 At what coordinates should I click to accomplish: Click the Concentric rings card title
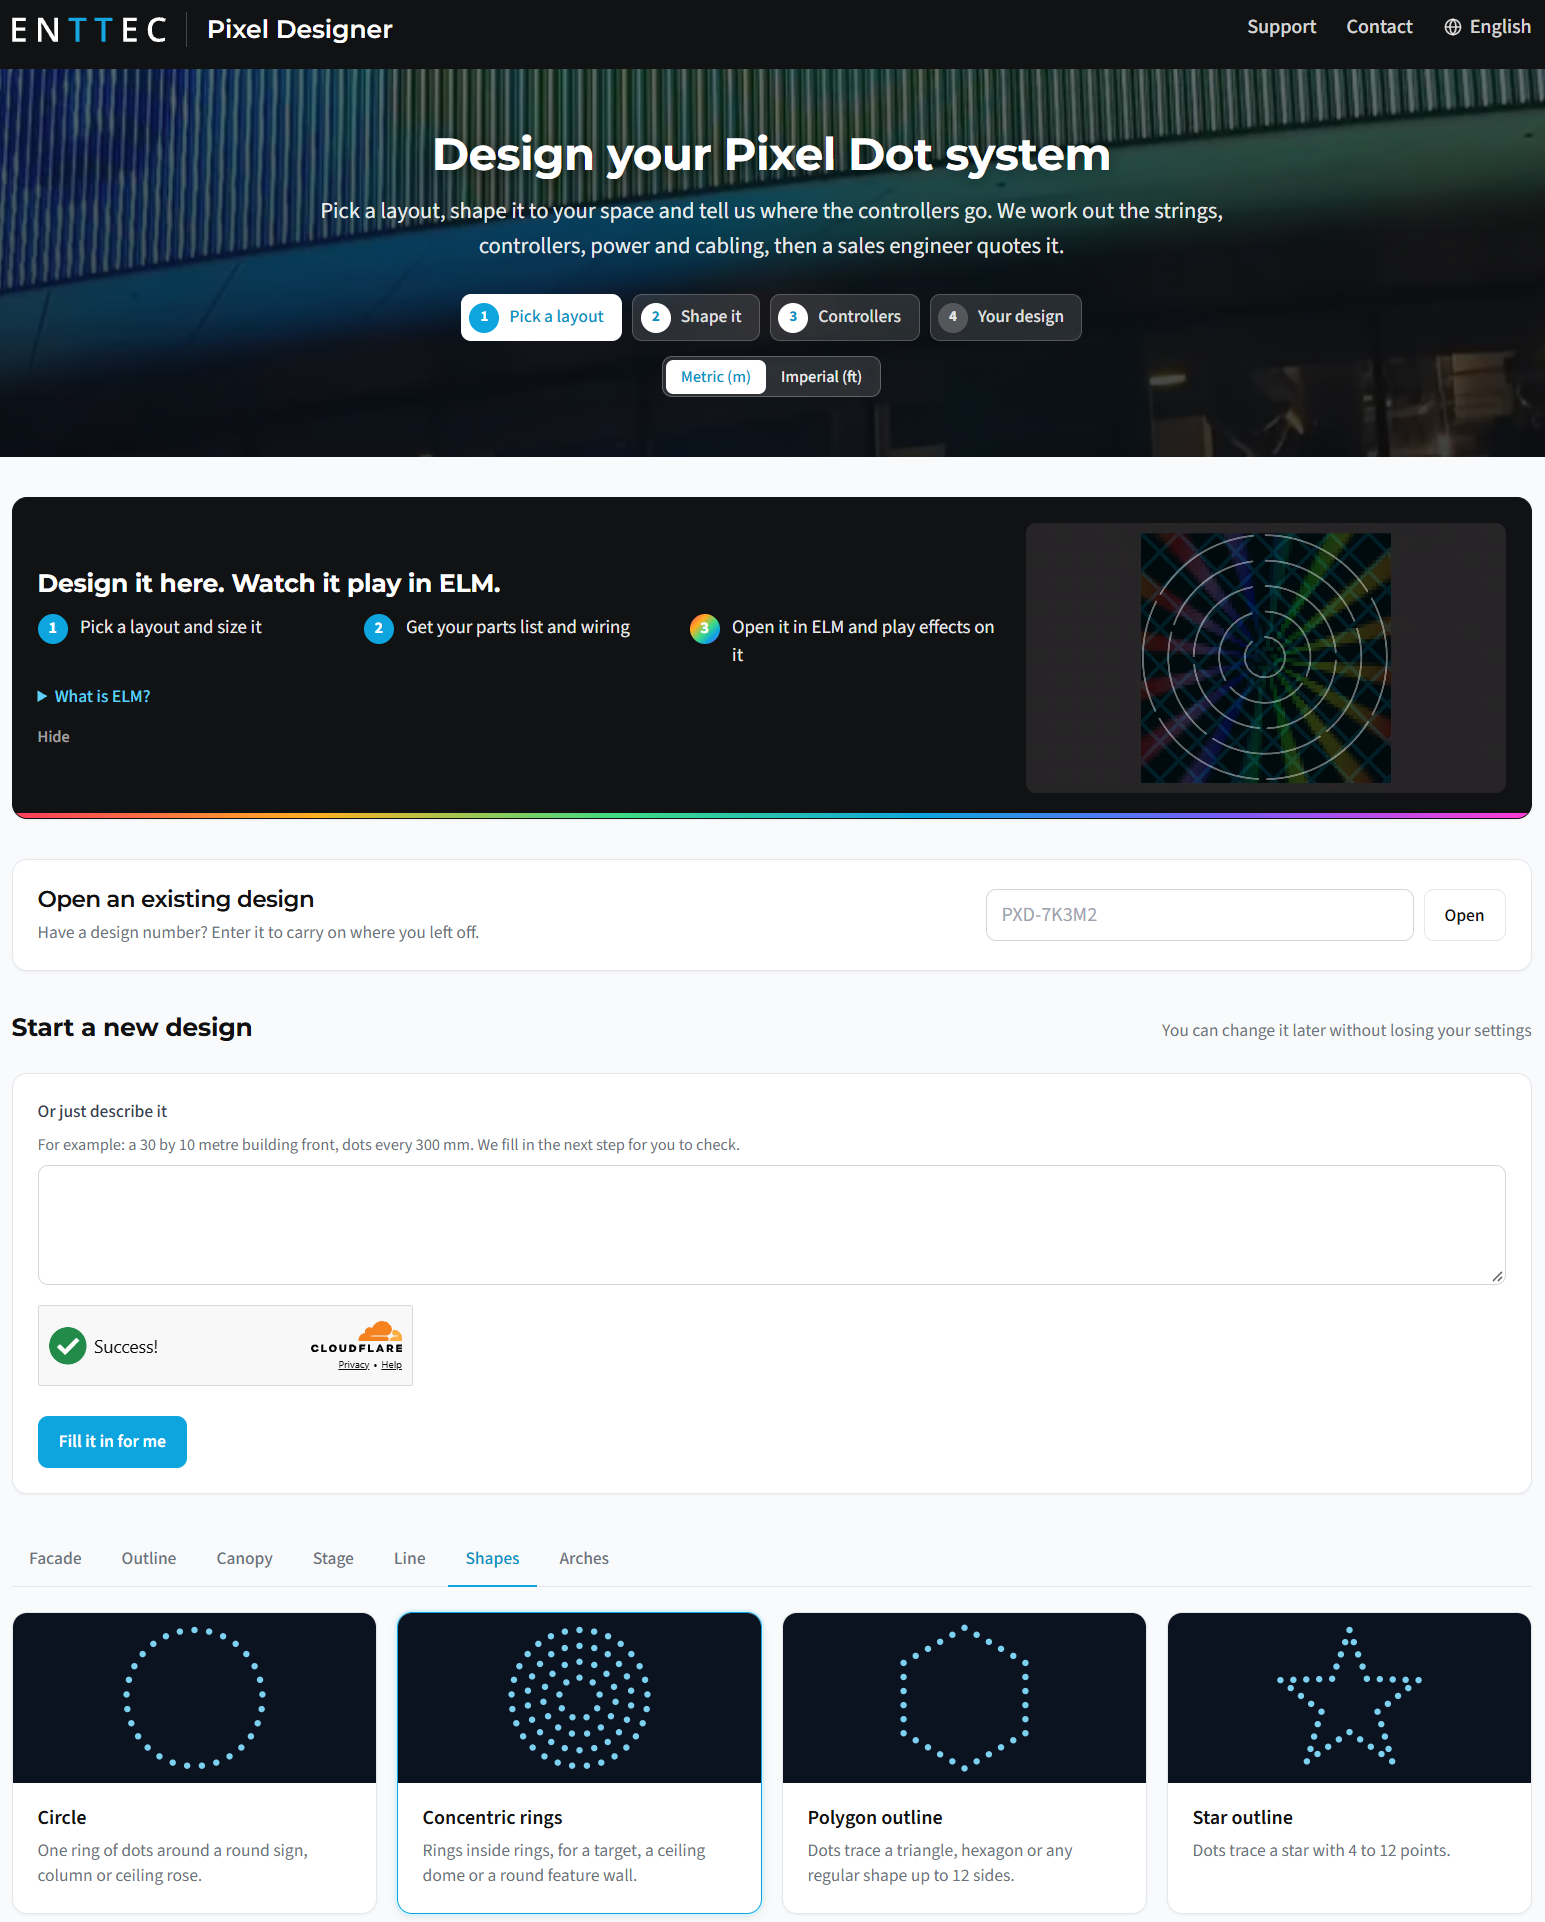pyautogui.click(x=492, y=1817)
